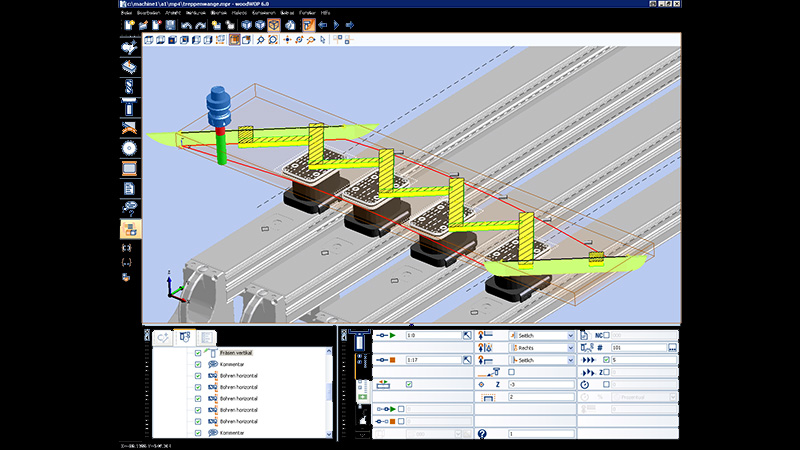This screenshot has height=450, width=800.
Task: Choose the first cube view icon above the viewport
Action: 148,40
